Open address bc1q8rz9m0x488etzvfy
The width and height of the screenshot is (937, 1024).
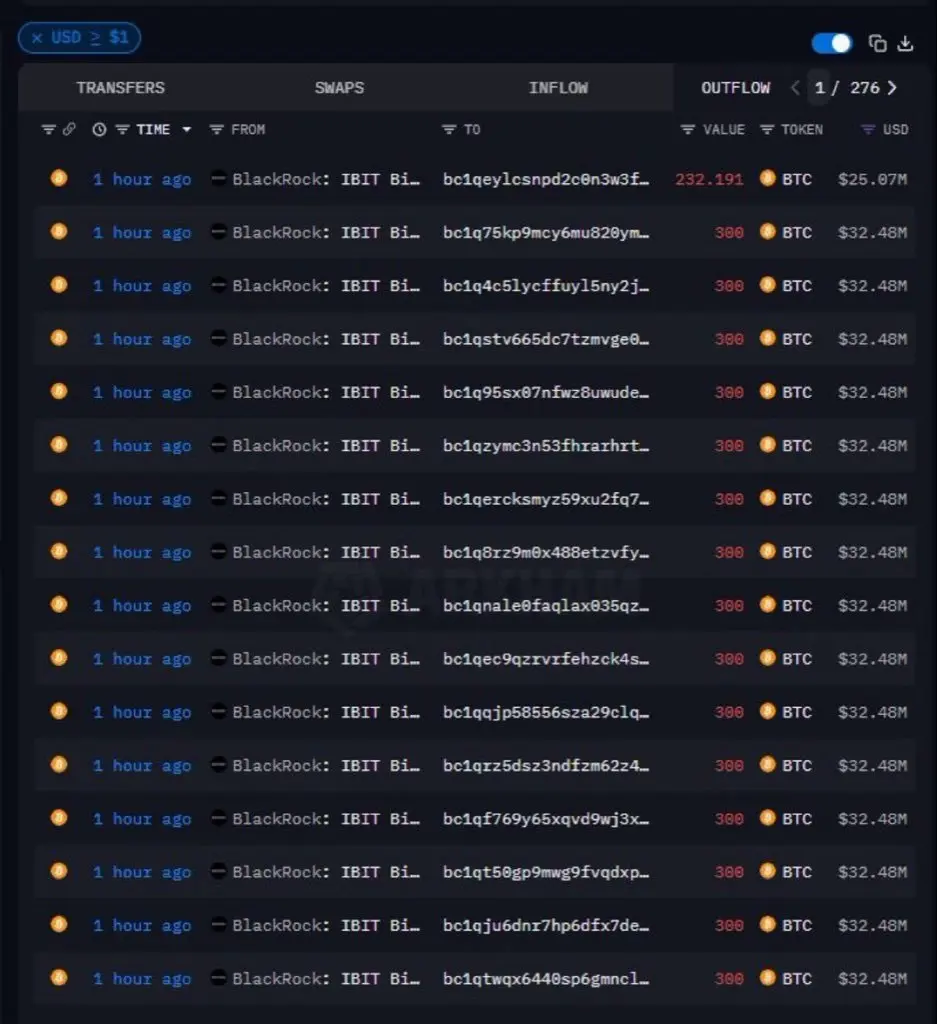click(546, 552)
